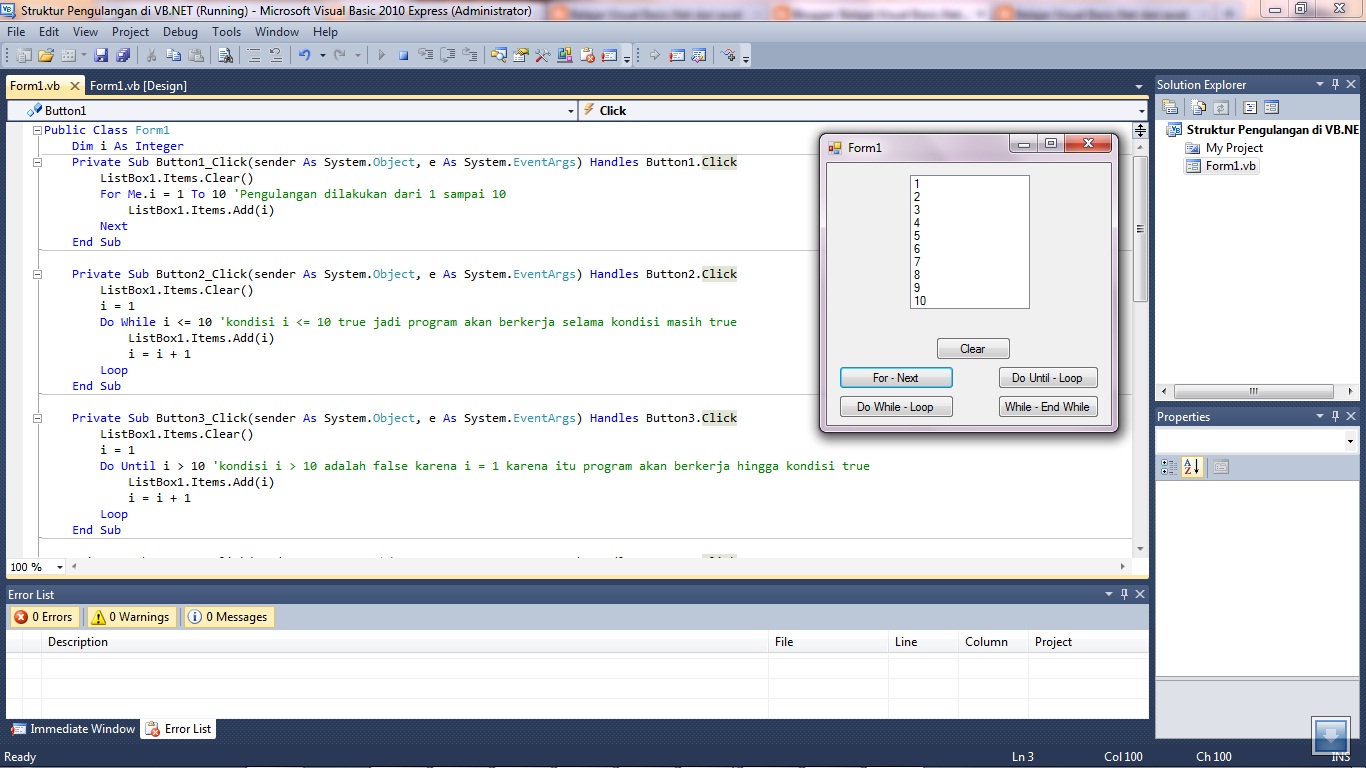Toggle the 0 Errors filter button
The width and height of the screenshot is (1366, 768).
pos(44,617)
